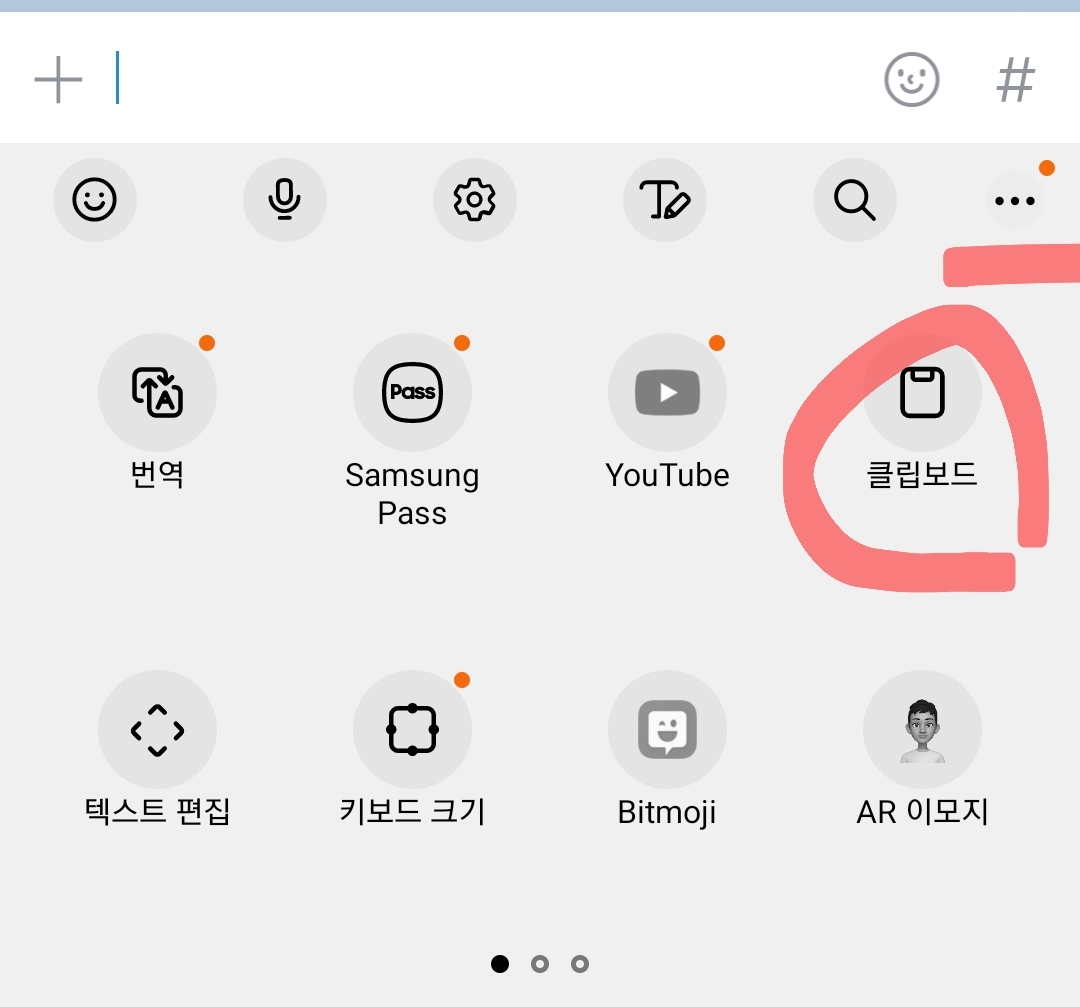
Task: Select the text edit pen icon
Action: tap(665, 199)
